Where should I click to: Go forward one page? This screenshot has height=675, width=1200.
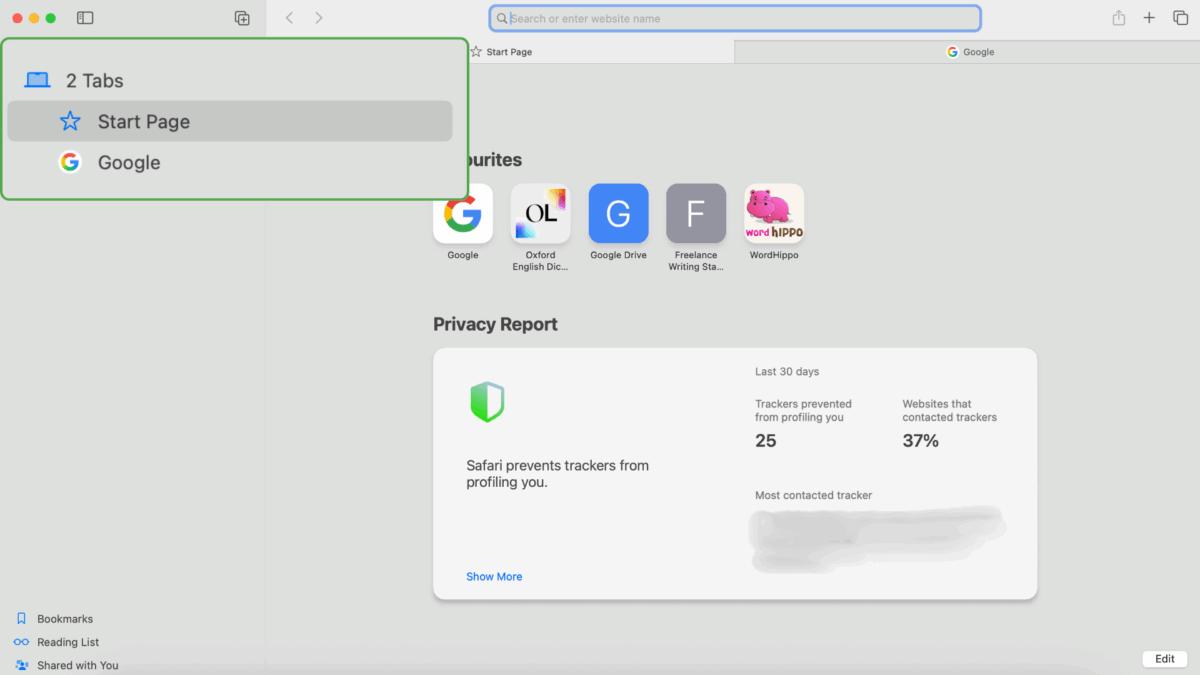(x=319, y=18)
